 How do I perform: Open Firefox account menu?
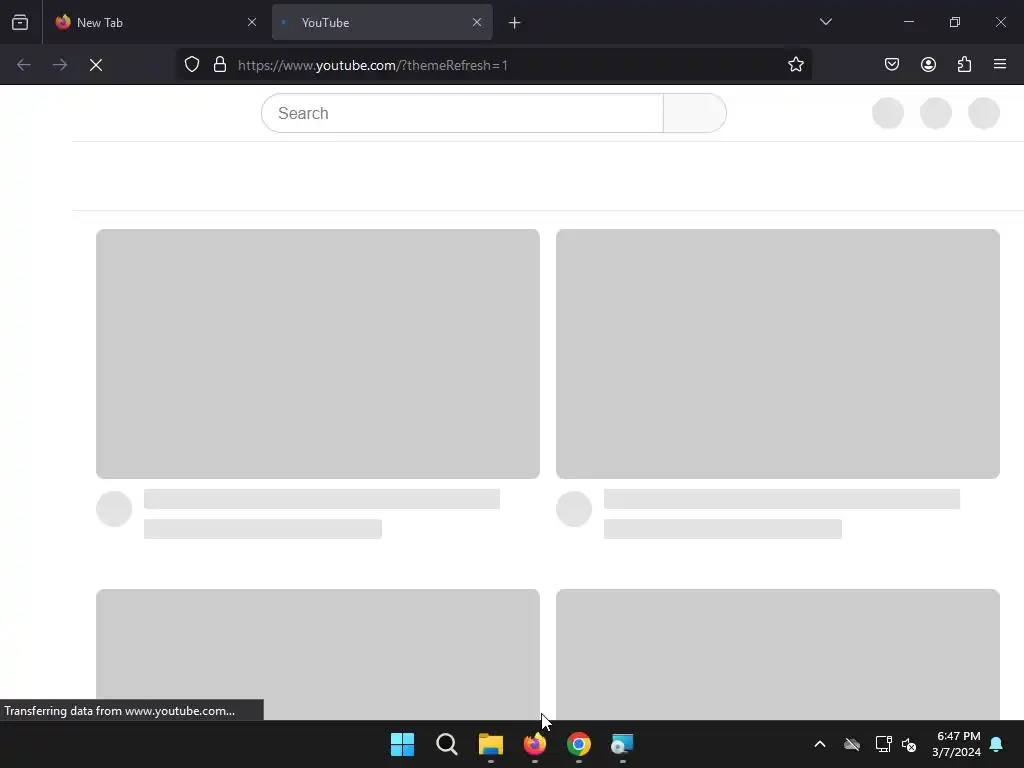tap(928, 65)
